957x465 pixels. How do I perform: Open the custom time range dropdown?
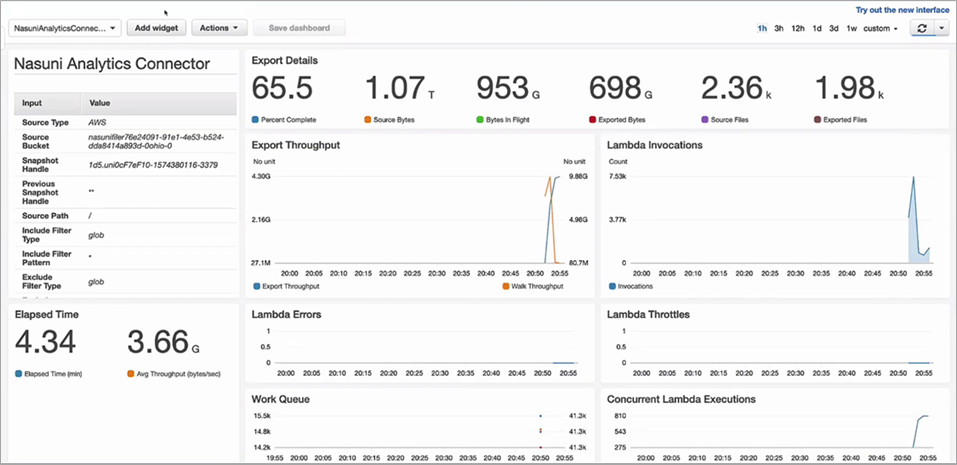(880, 29)
